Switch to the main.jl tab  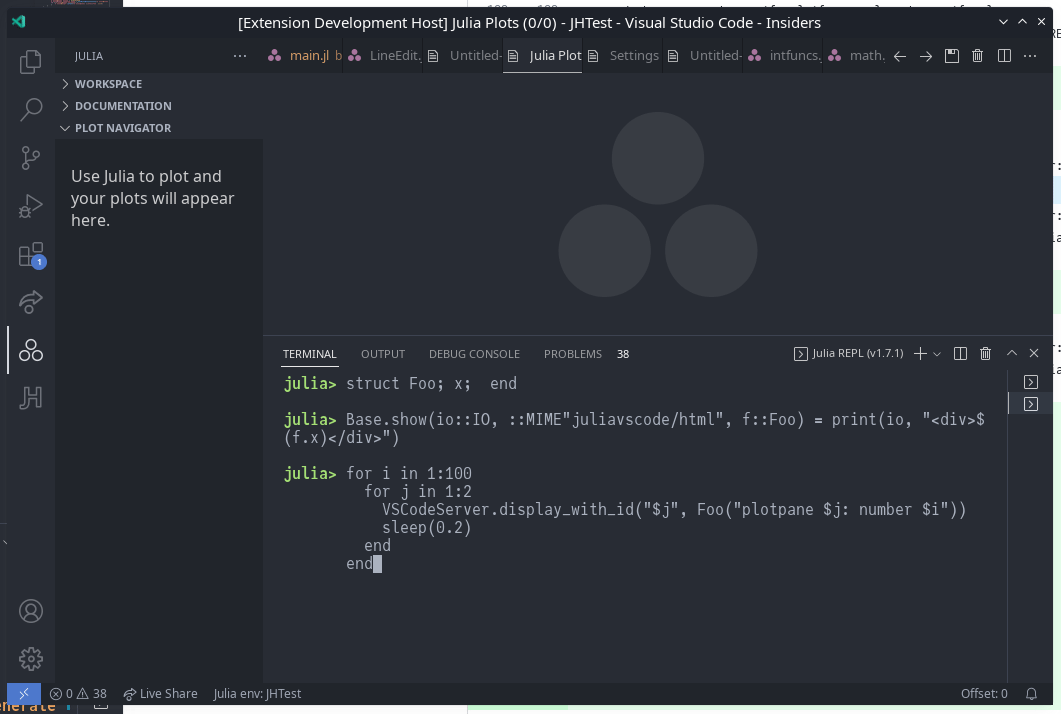point(304,56)
